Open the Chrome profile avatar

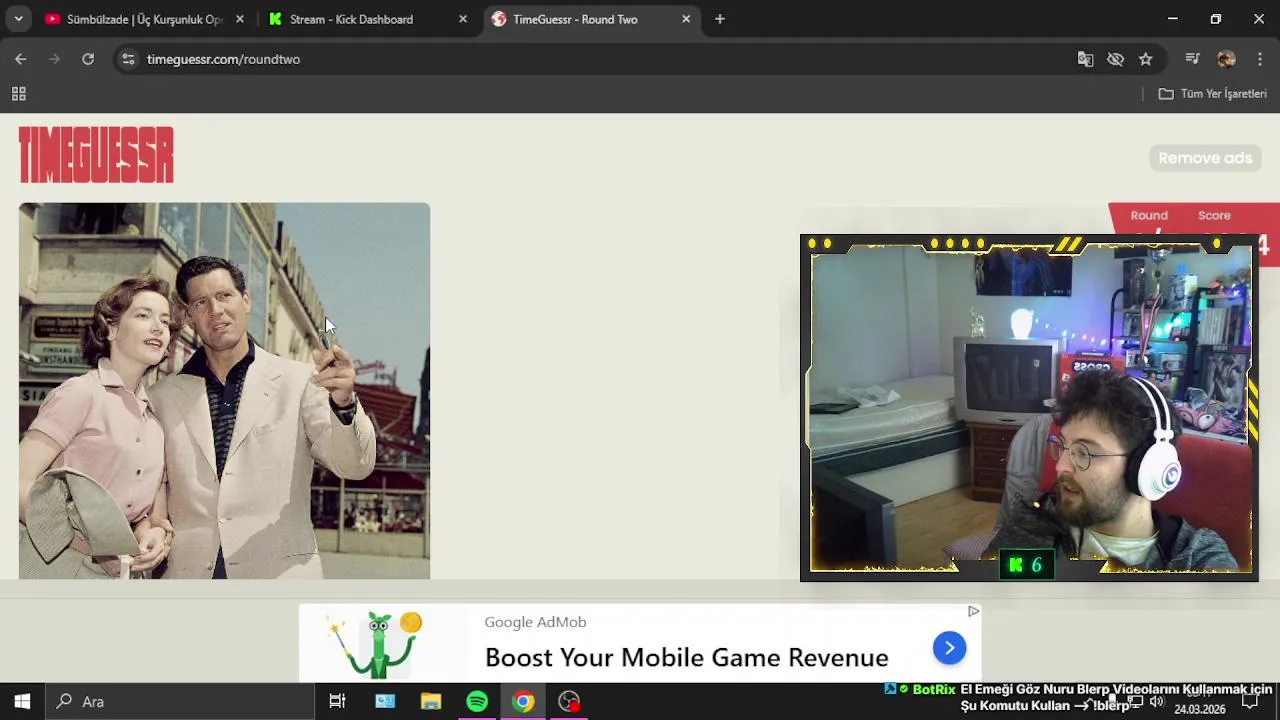(1226, 59)
